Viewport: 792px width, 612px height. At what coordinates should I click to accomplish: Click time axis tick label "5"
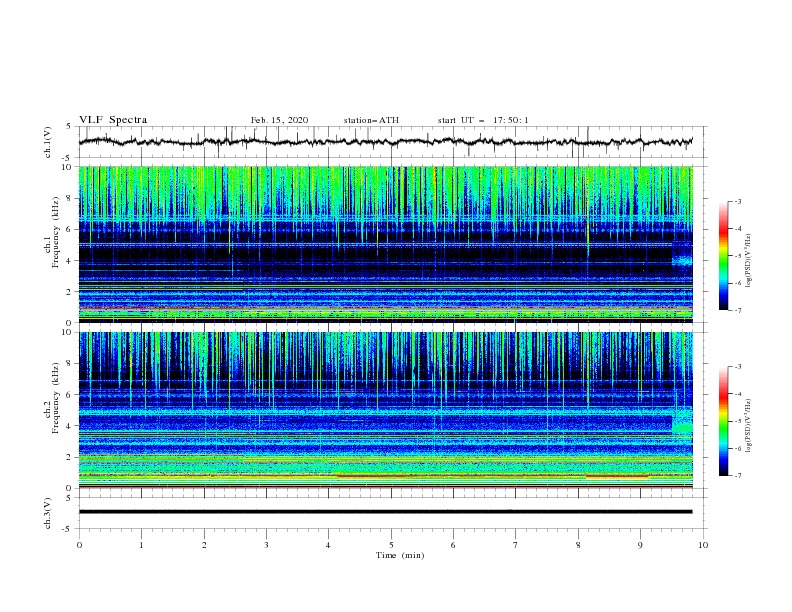[391, 545]
